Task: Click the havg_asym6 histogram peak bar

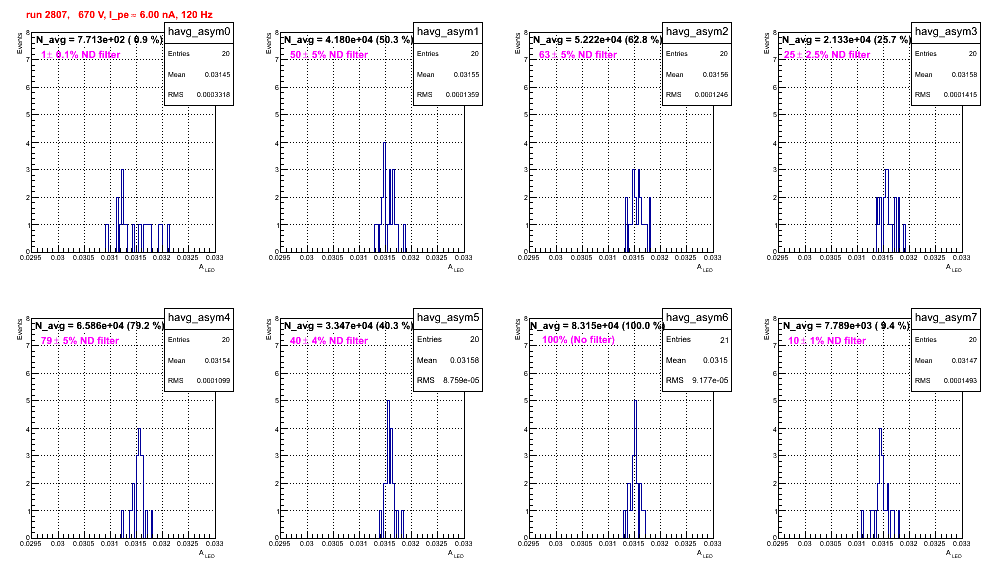Action: click(x=635, y=469)
